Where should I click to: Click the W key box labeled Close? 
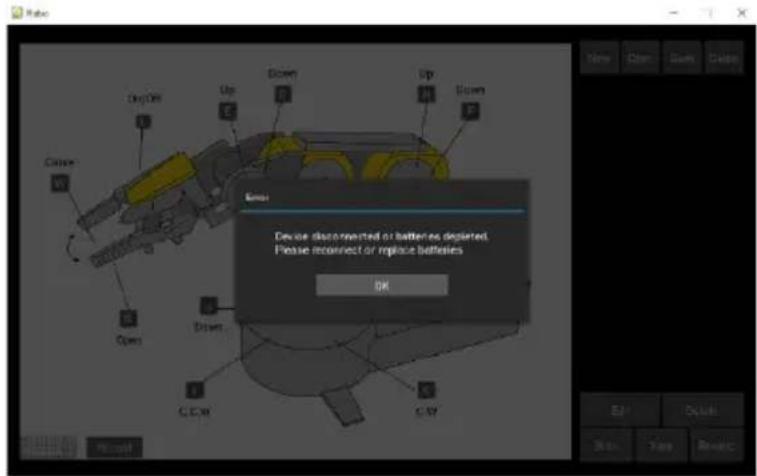click(x=58, y=183)
